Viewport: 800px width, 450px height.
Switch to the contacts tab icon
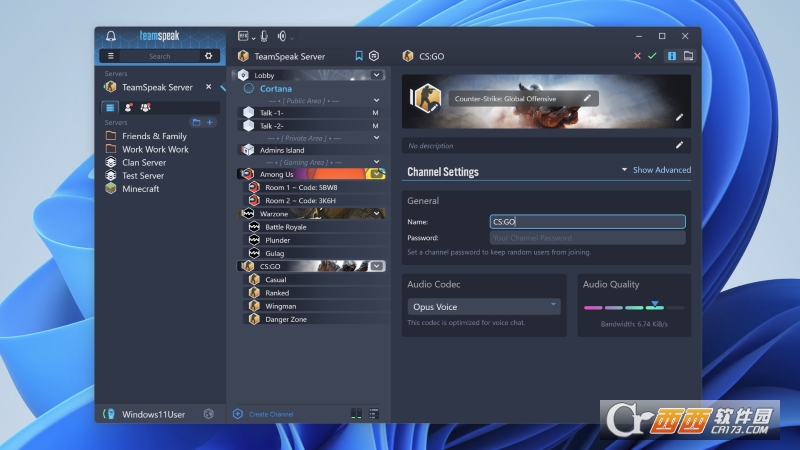[x=128, y=108]
